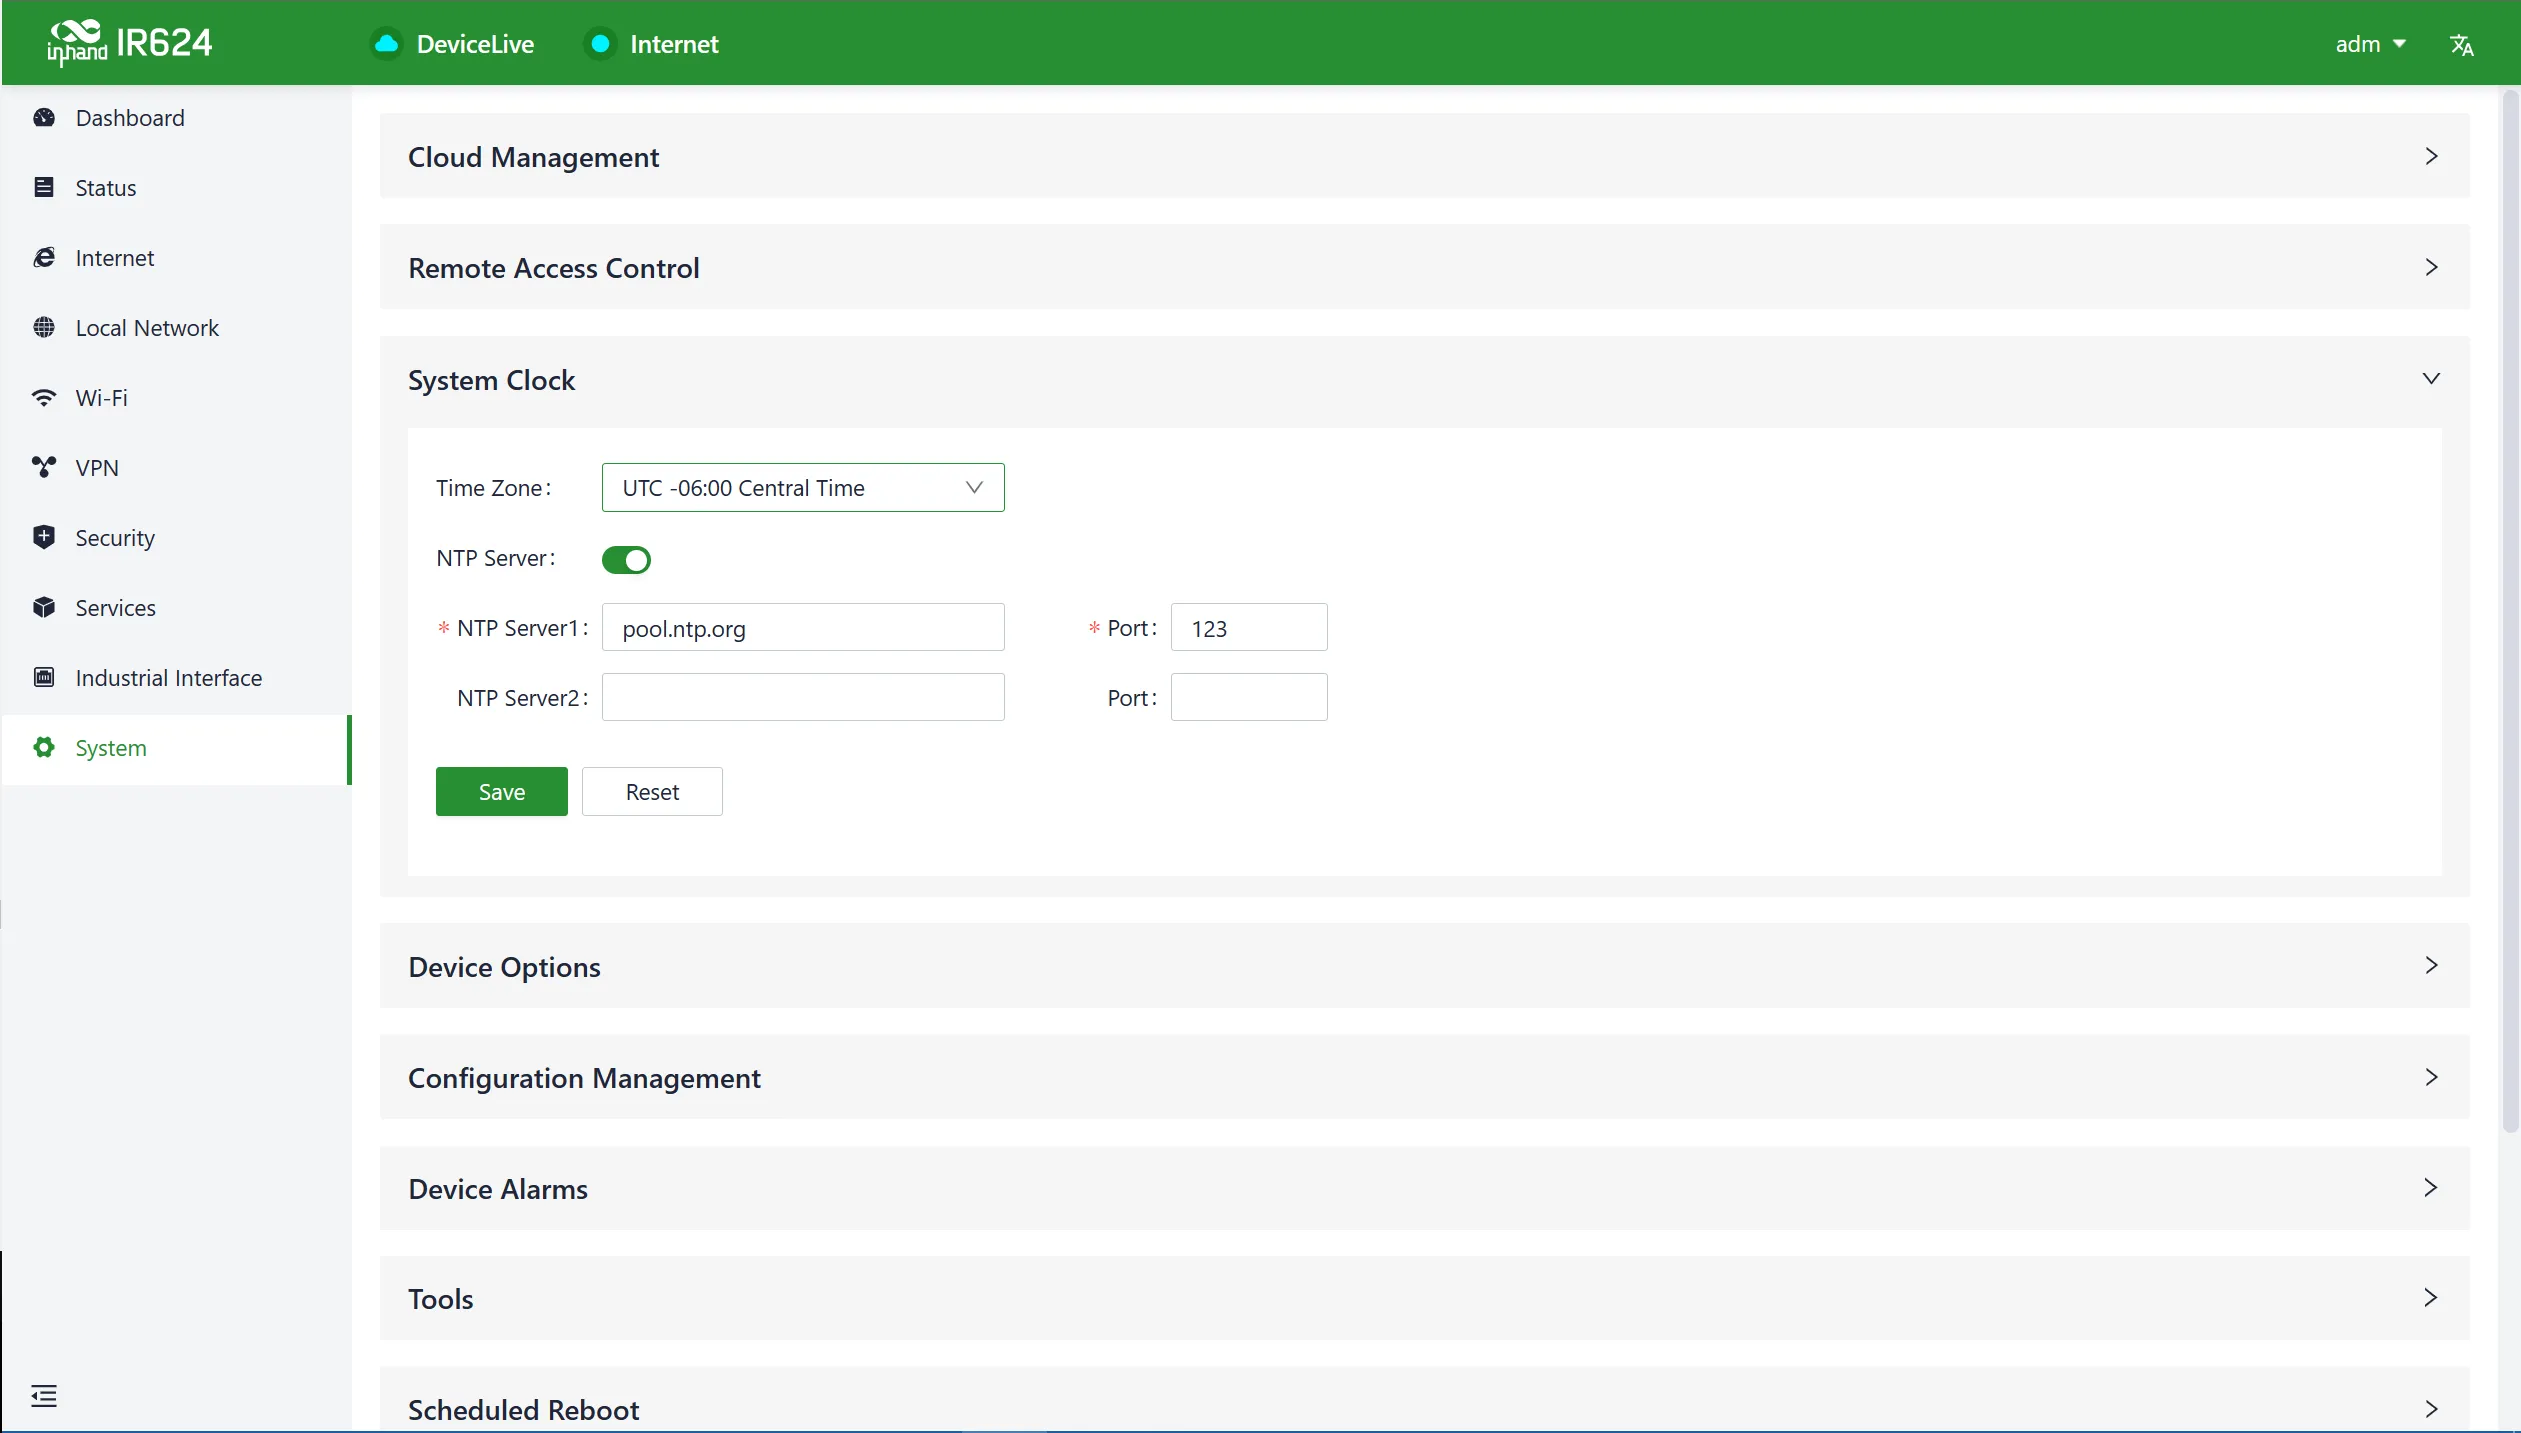Open the adm user dropdown
The image size is (2521, 1433).
(2370, 44)
